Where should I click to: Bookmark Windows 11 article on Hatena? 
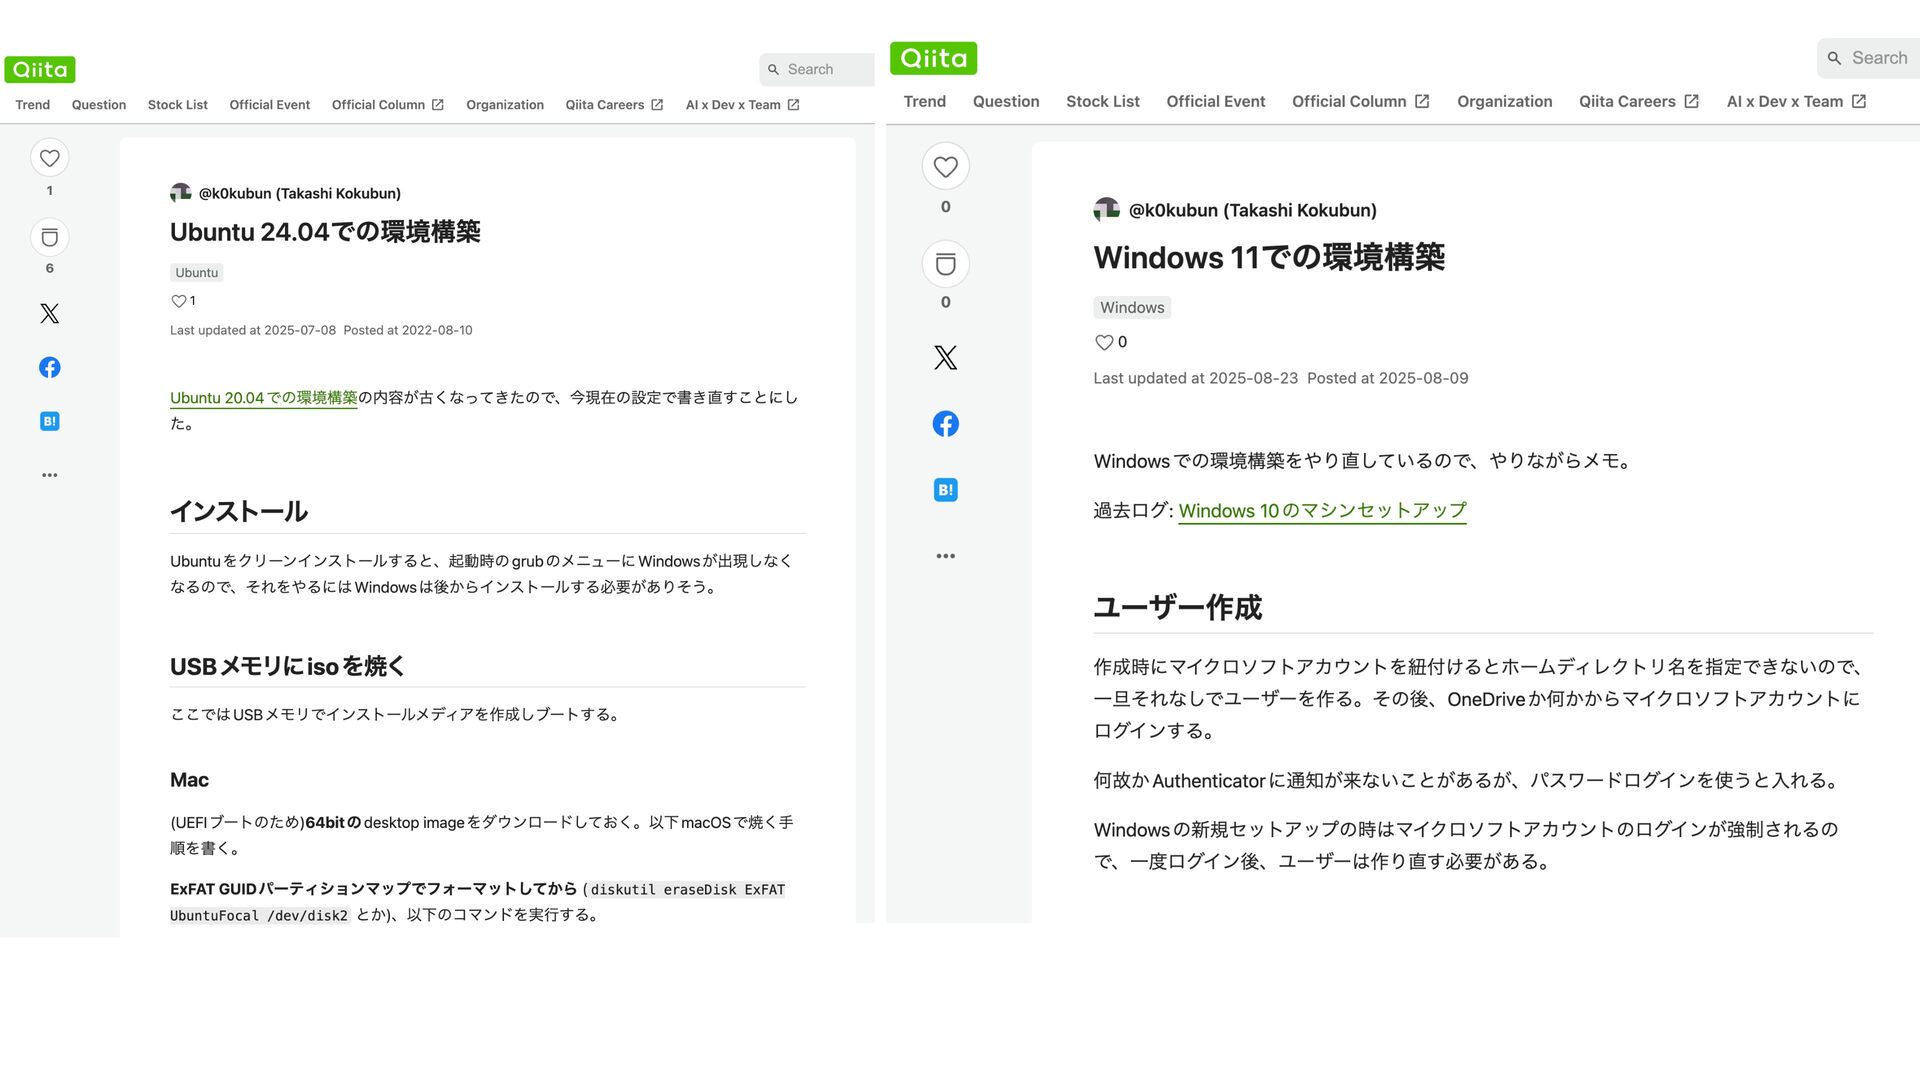pos(945,490)
